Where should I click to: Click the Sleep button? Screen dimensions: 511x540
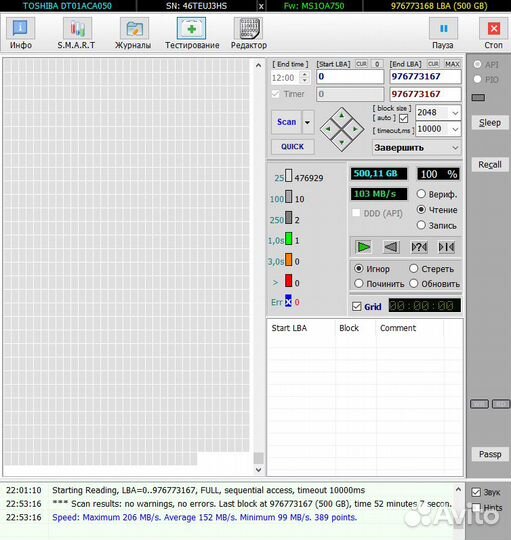point(490,123)
